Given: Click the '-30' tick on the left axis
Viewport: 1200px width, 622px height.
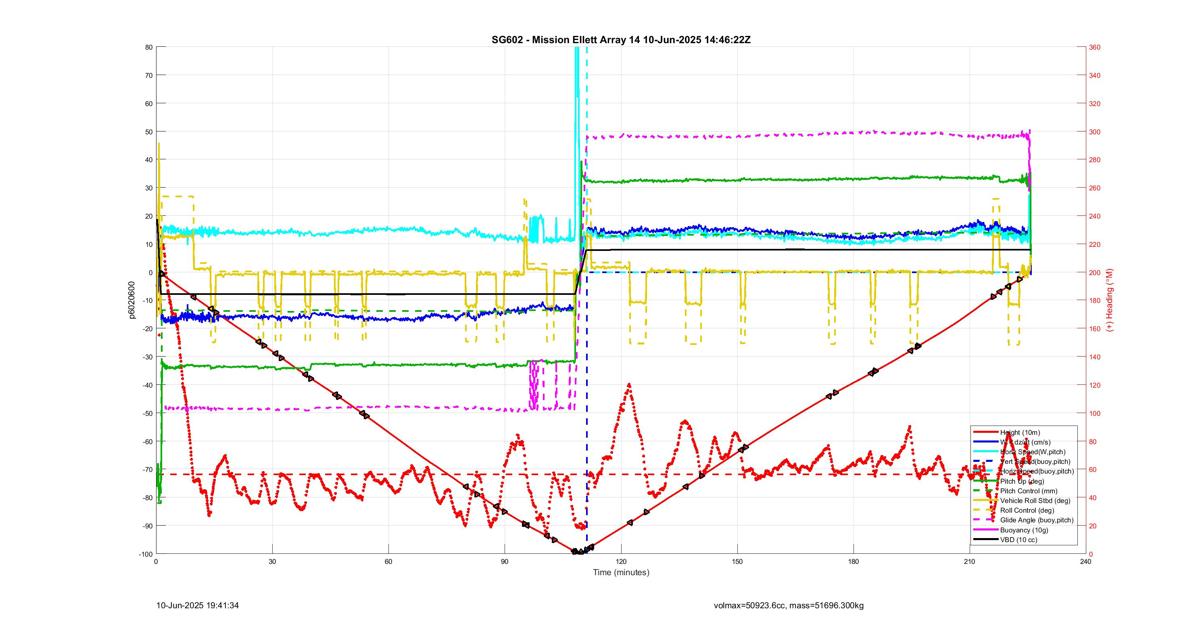Looking at the screenshot, I should pos(146,357).
